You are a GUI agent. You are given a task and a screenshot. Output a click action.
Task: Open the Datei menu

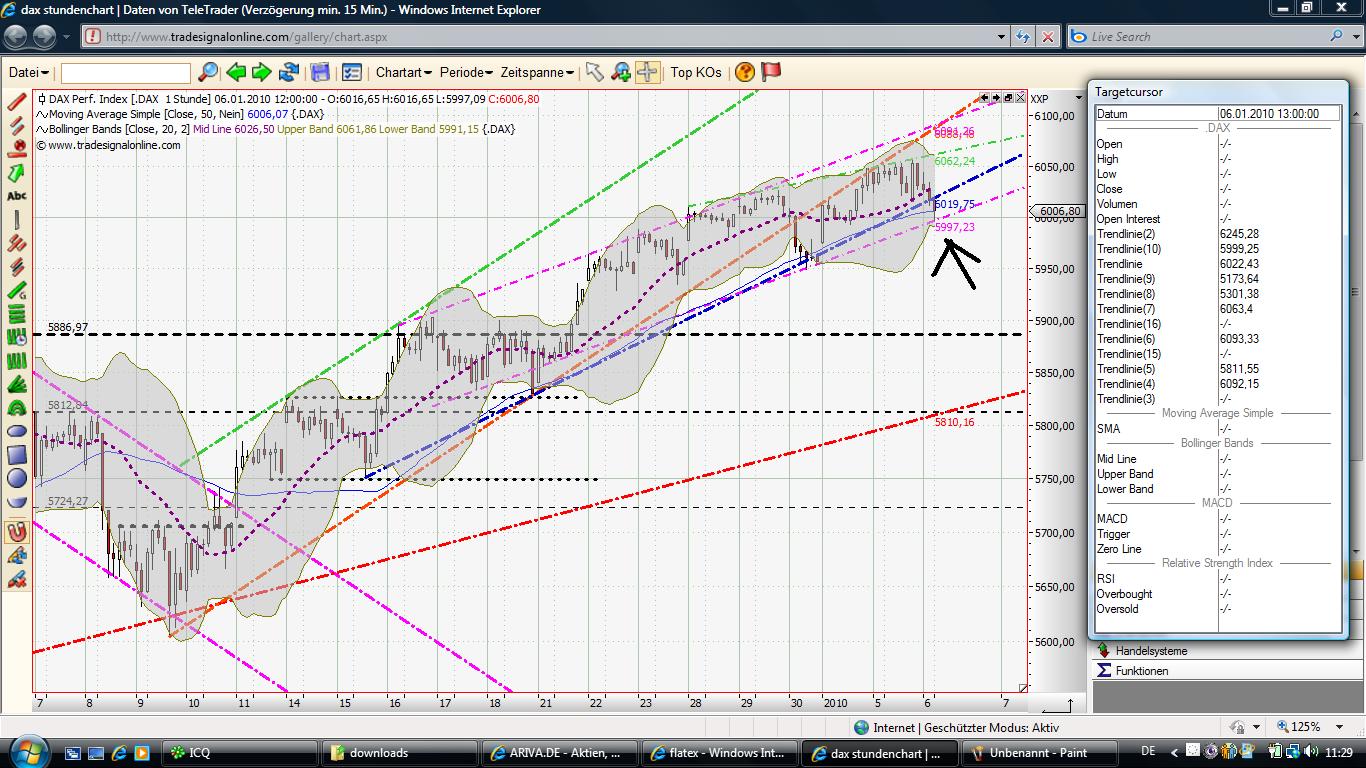25,72
